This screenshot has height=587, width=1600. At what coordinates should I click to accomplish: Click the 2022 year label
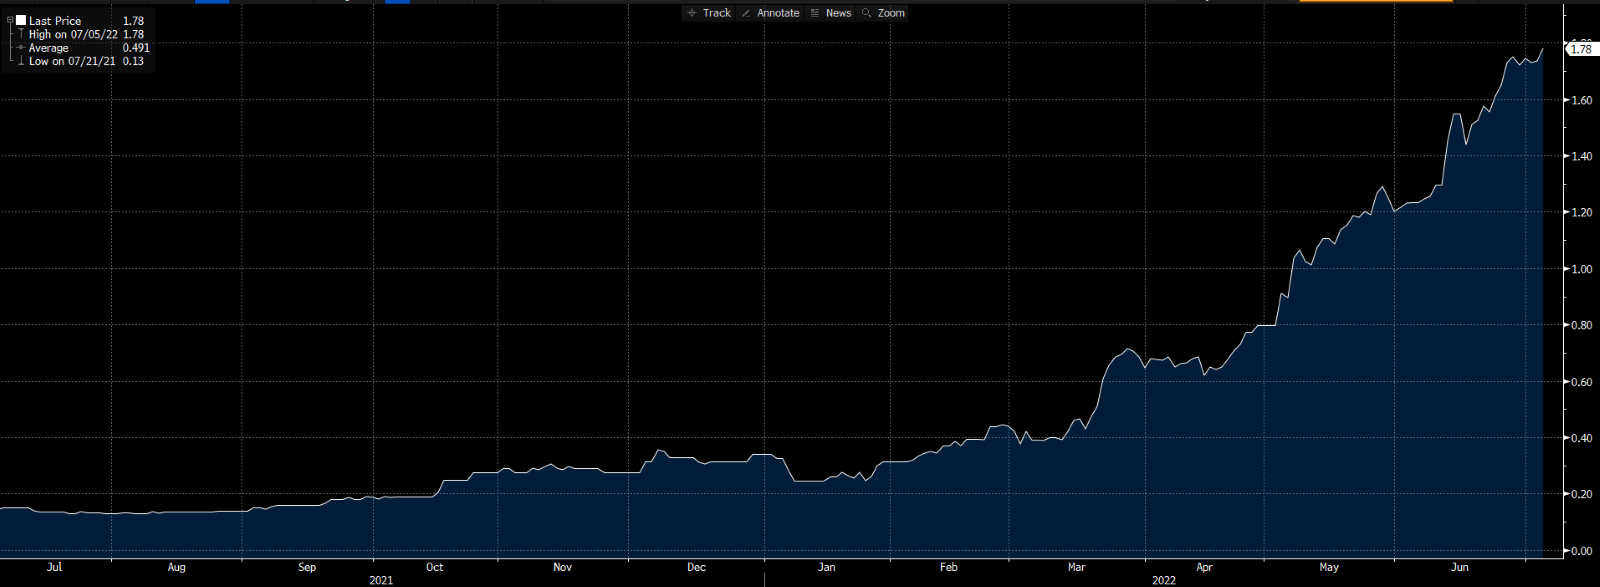1163,580
